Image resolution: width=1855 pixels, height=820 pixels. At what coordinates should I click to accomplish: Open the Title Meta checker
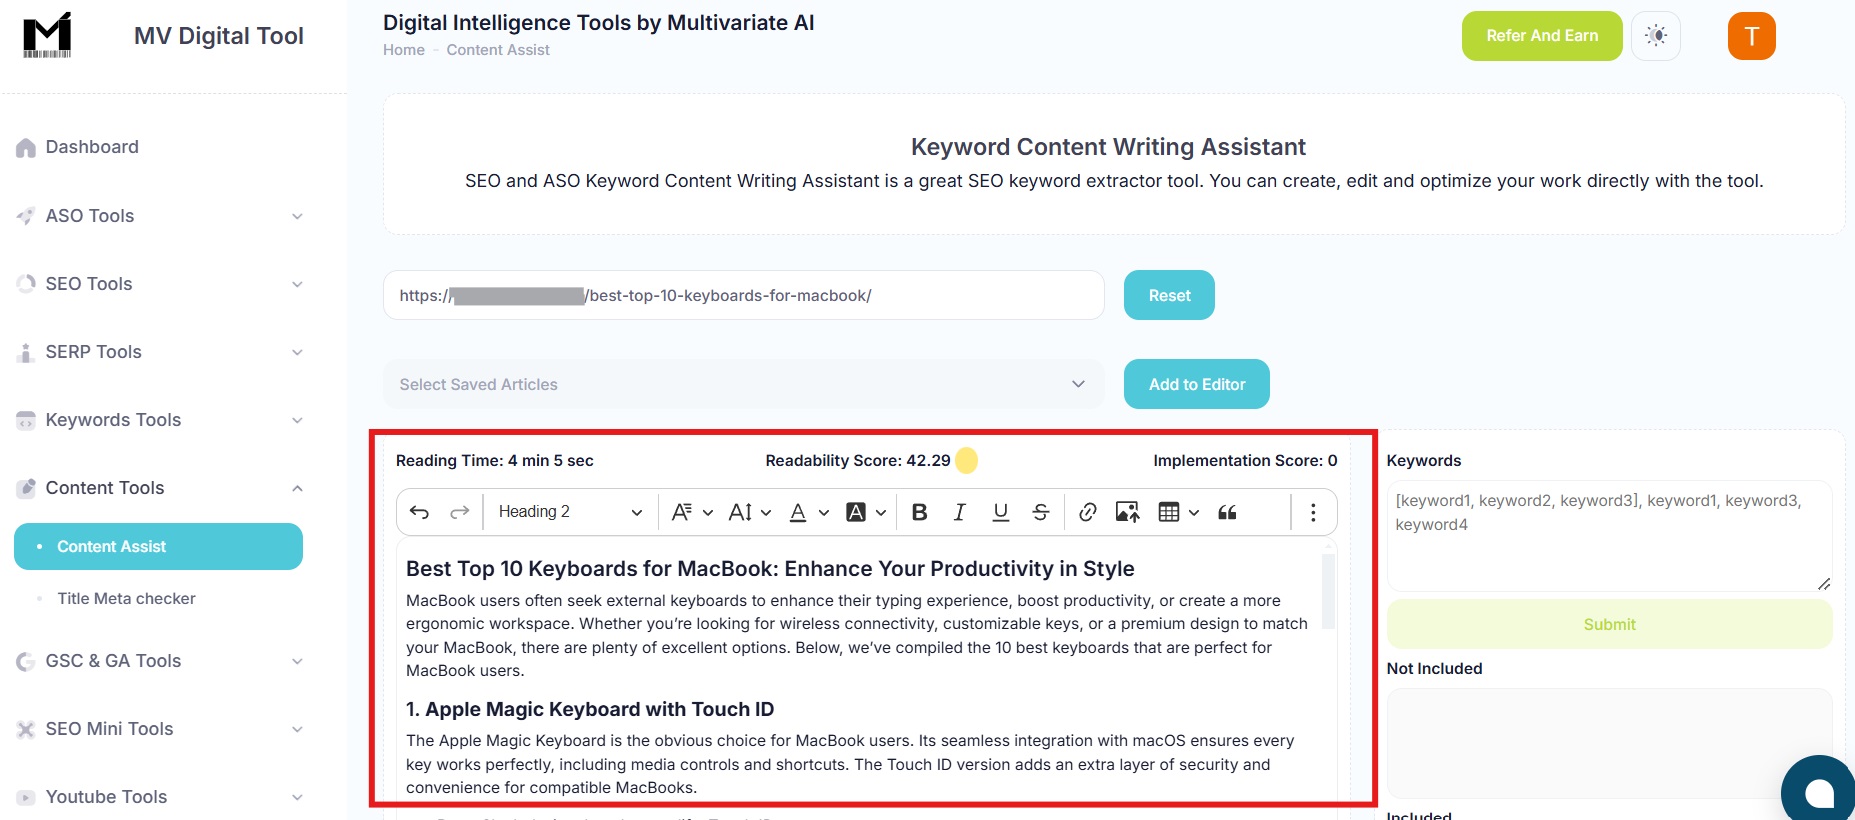click(126, 598)
